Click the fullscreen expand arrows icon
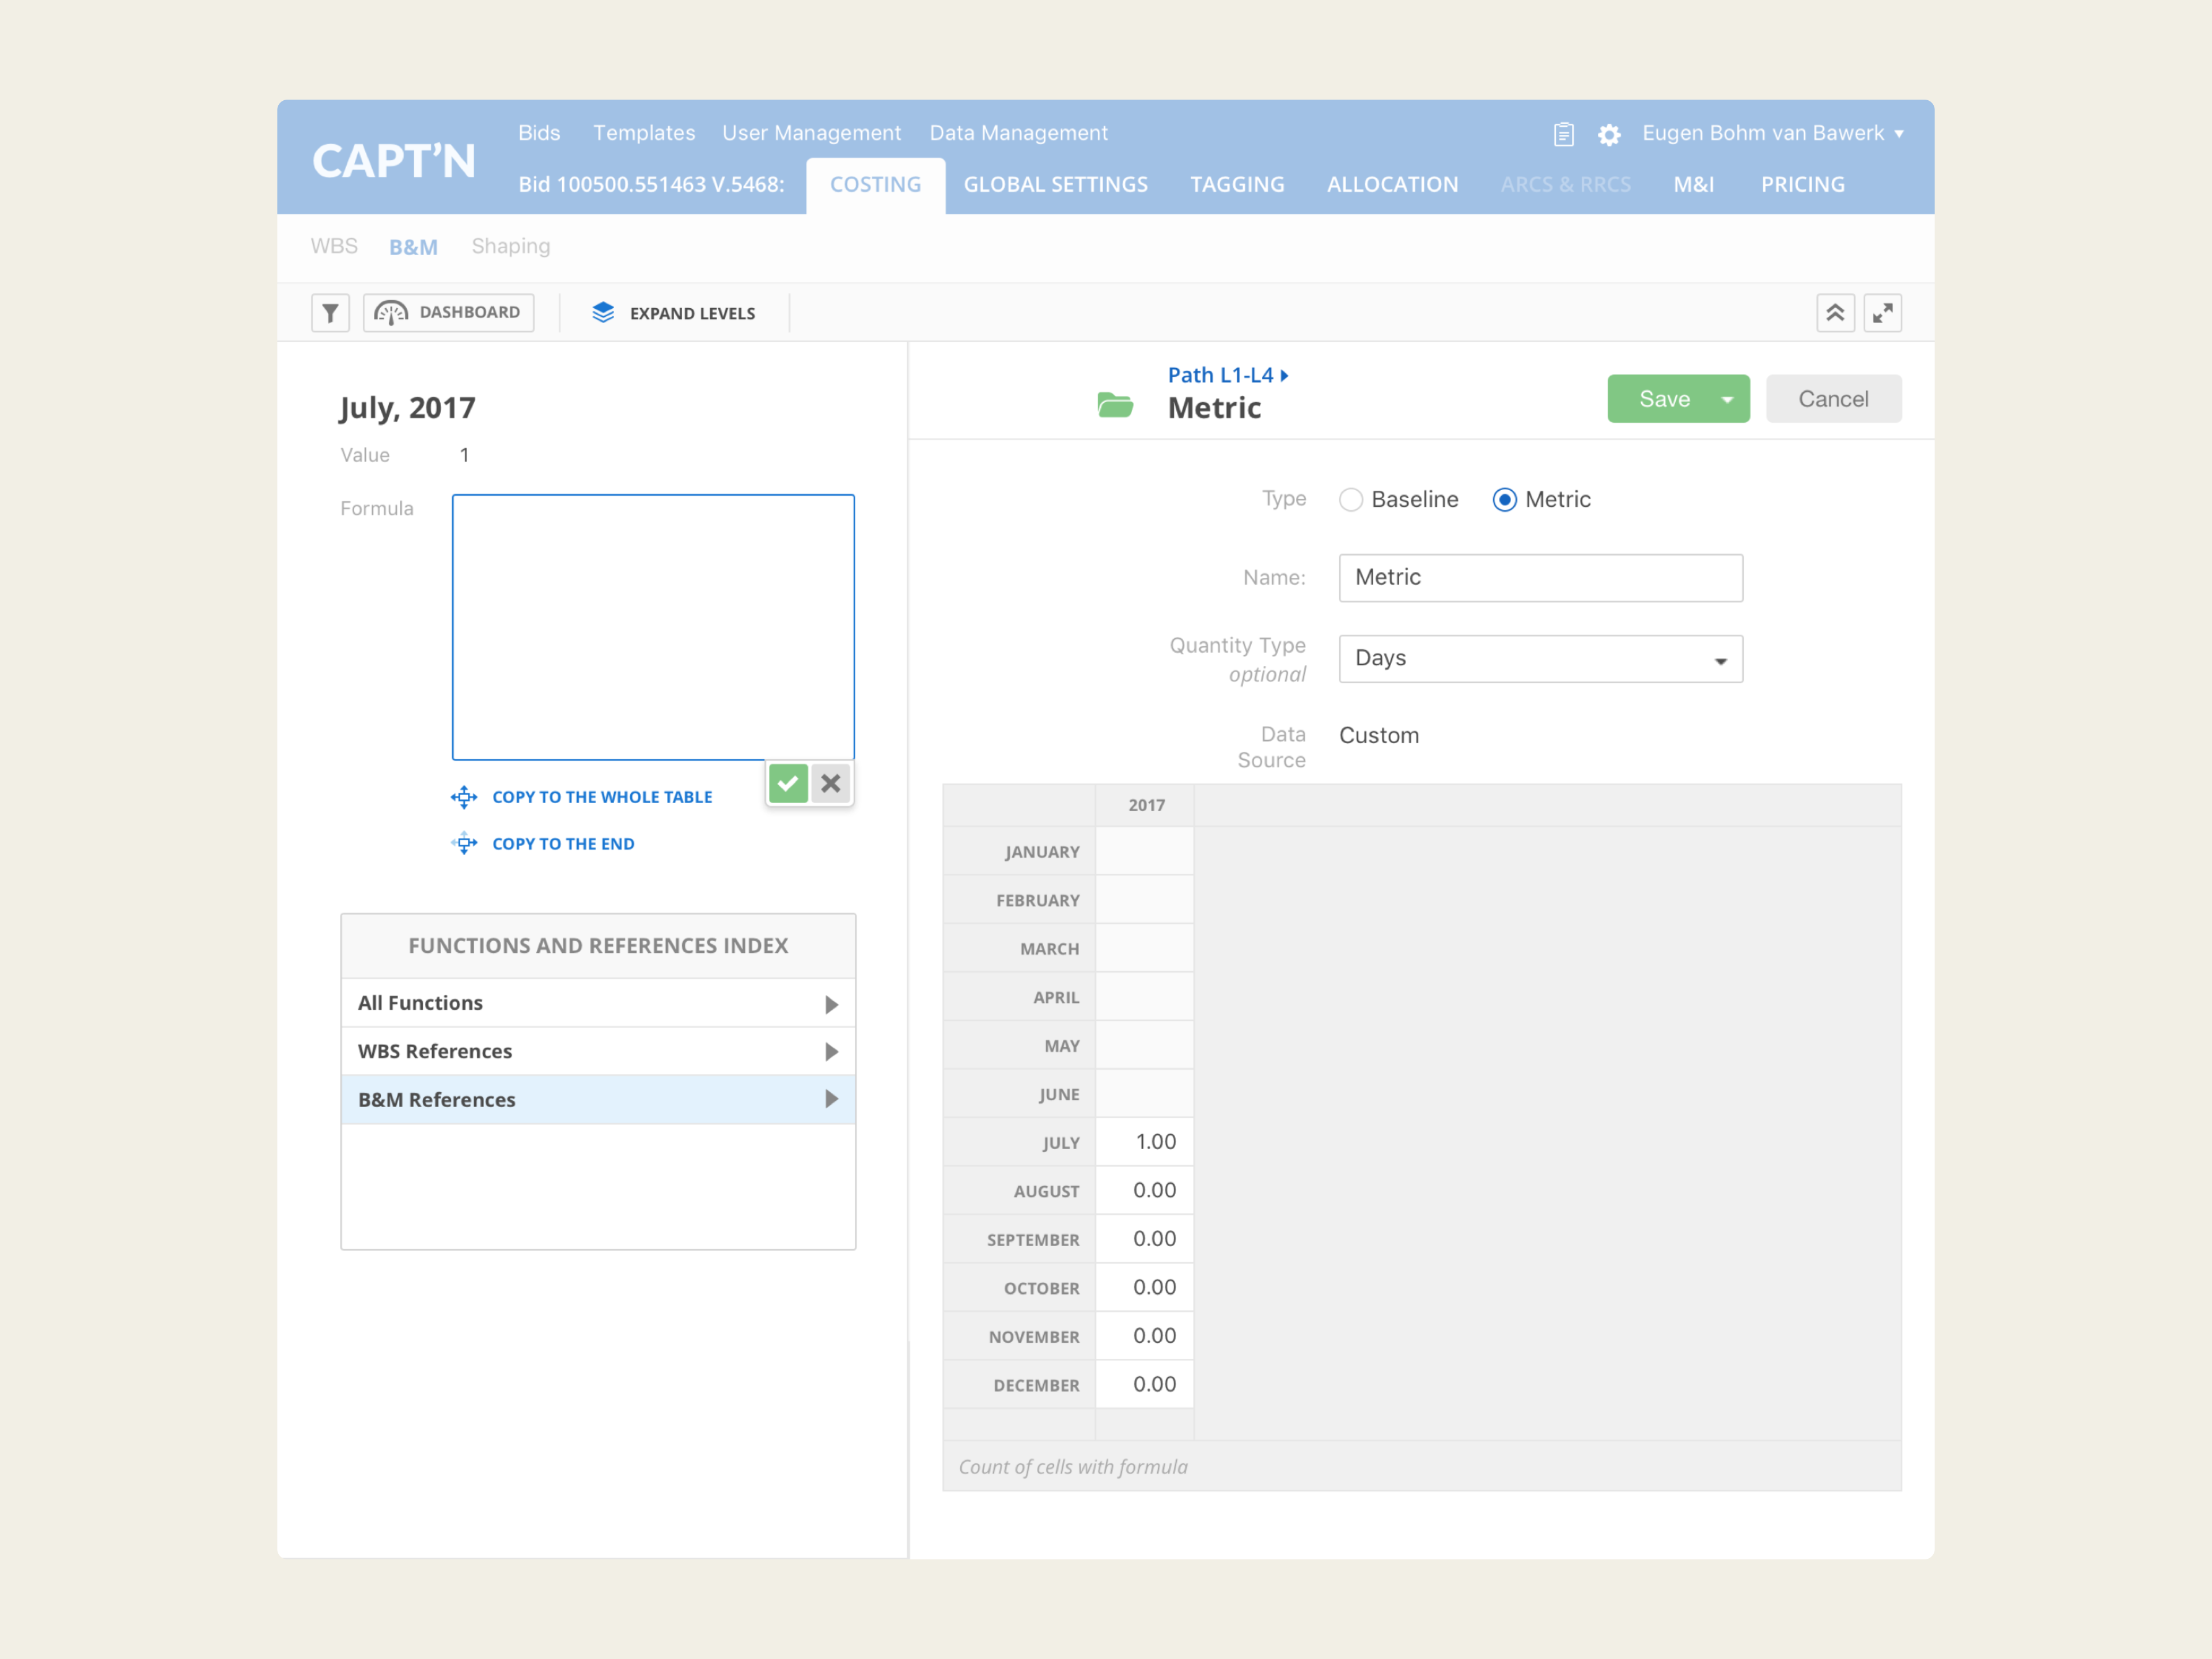The image size is (2212, 1659). pos(1882,313)
